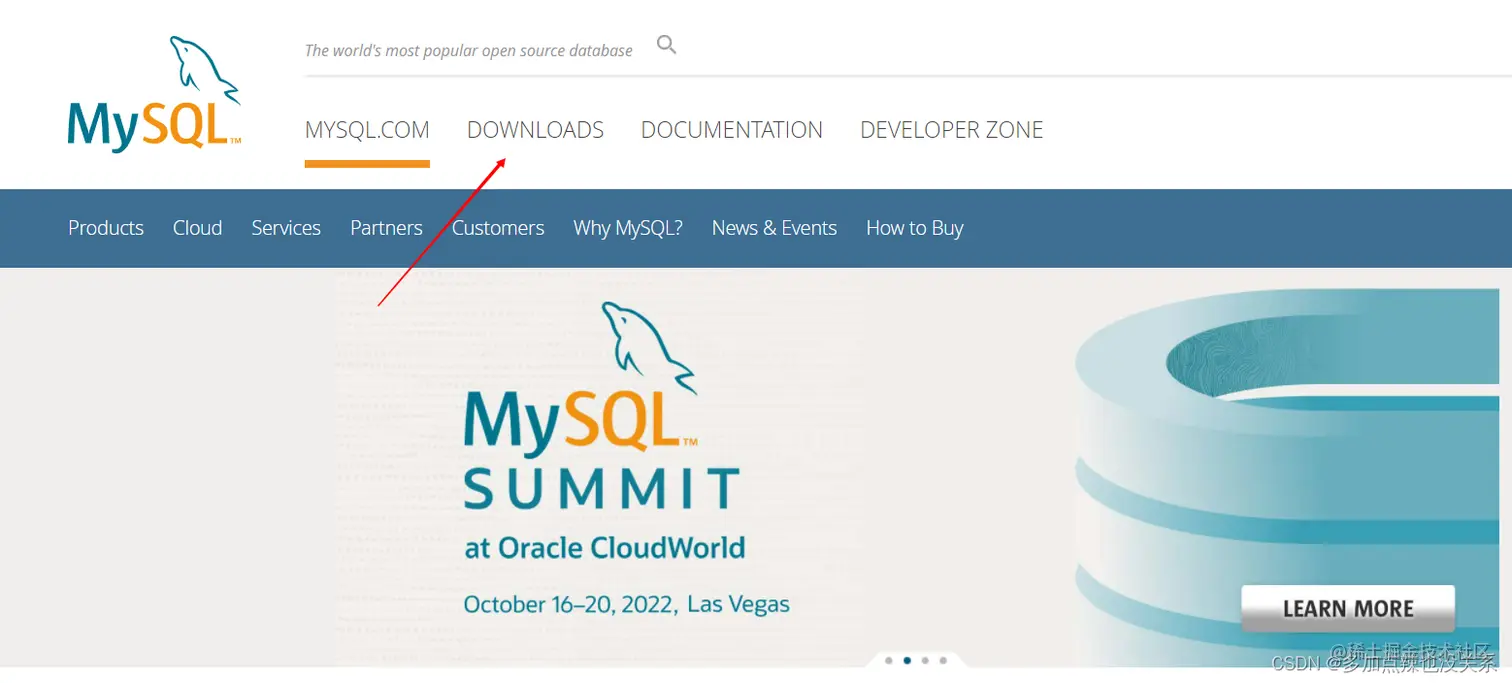
Task: Select Partners in the blue navigation bar
Action: [386, 228]
